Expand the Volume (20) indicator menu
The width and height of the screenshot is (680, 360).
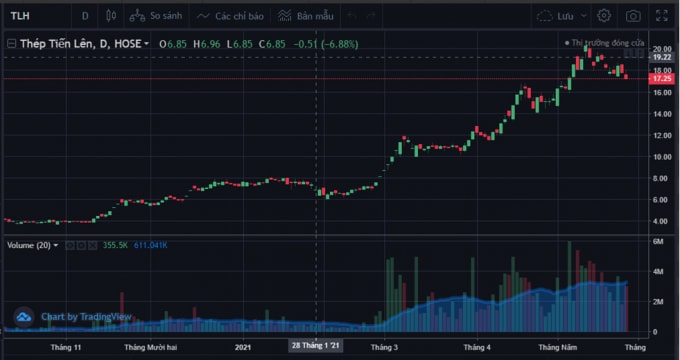pos(33,245)
